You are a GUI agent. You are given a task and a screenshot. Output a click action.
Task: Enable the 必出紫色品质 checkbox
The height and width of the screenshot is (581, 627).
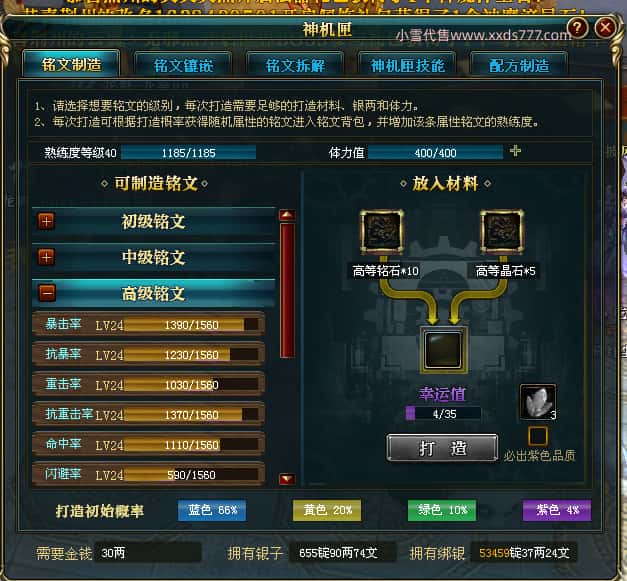coord(537,436)
